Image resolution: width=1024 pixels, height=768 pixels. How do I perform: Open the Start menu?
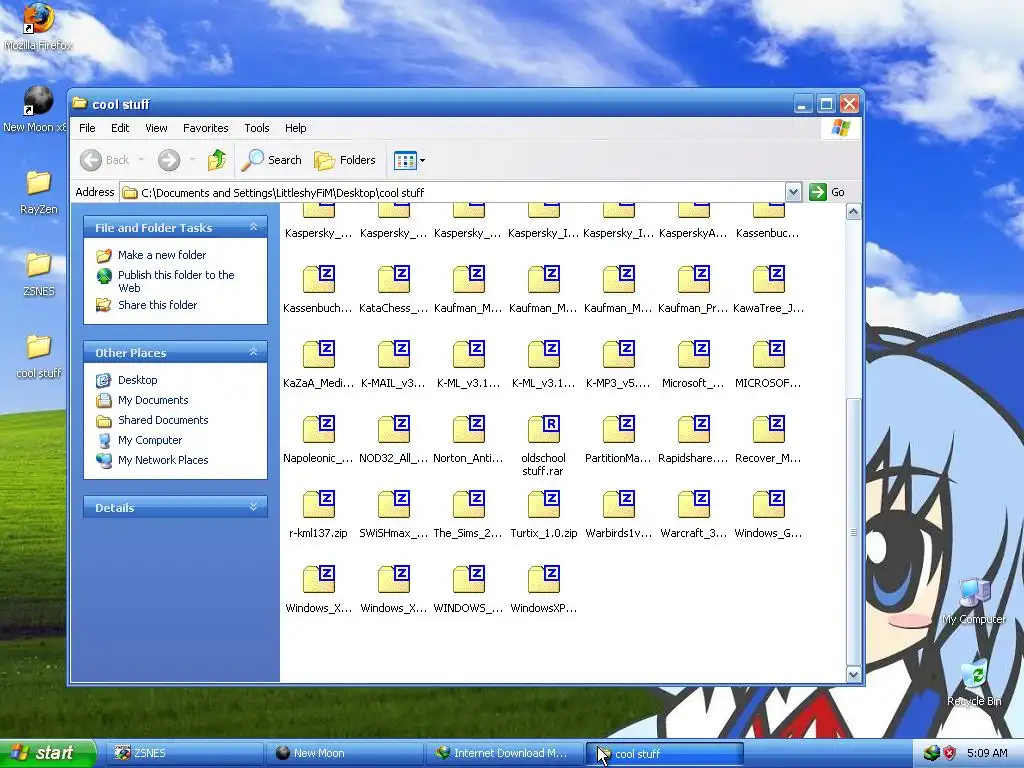pyautogui.click(x=48, y=753)
